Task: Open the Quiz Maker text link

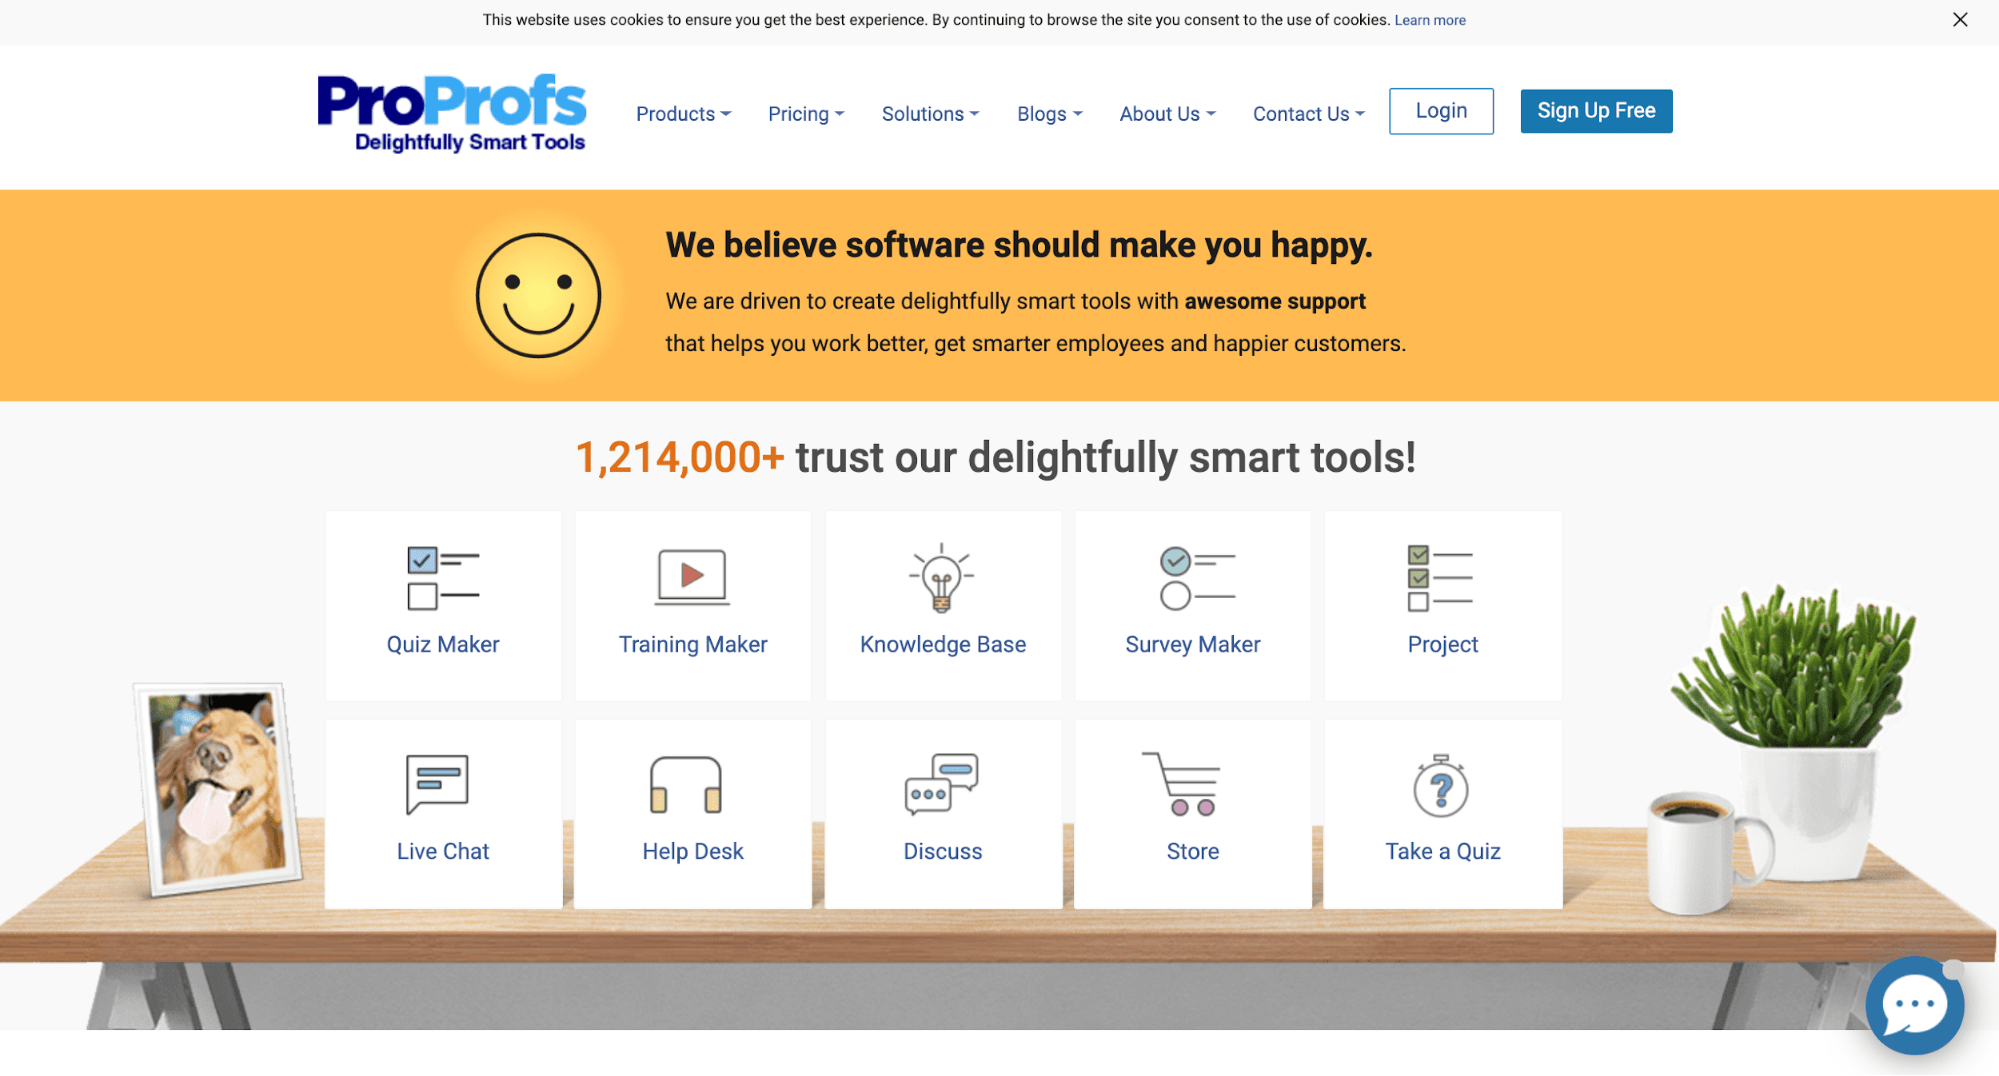Action: 443,644
